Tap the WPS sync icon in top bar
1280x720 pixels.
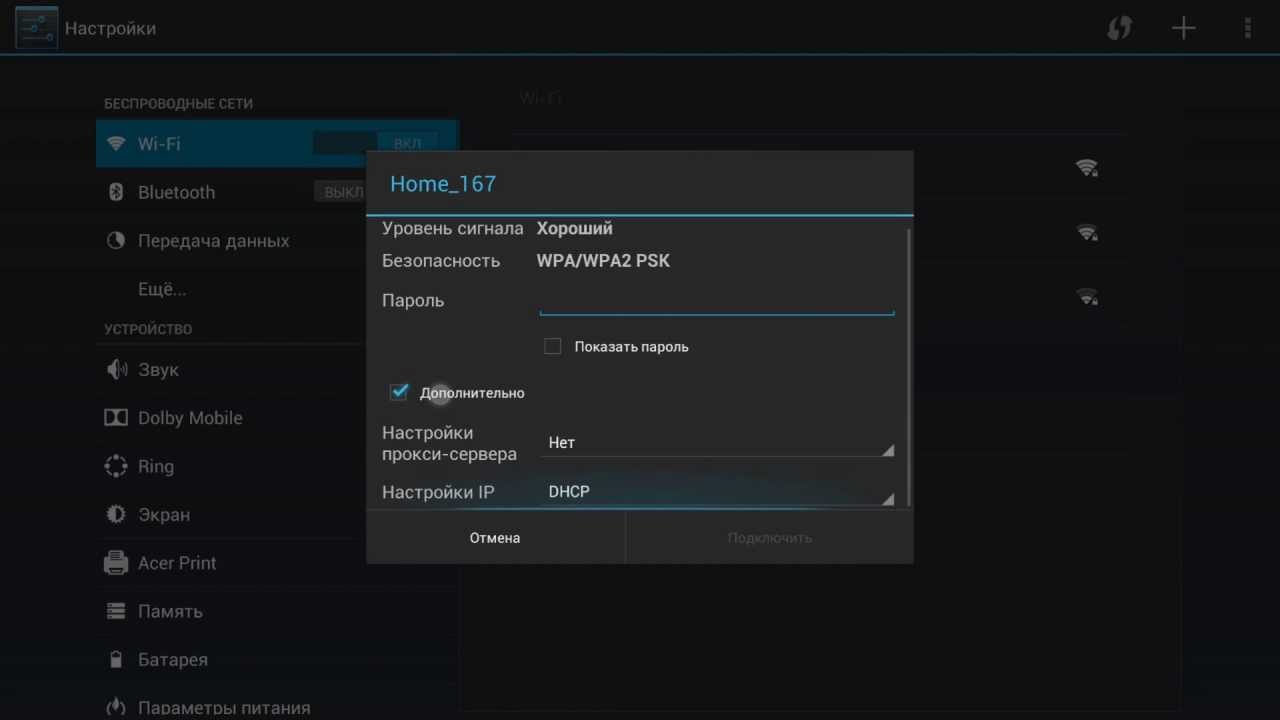tap(1119, 28)
